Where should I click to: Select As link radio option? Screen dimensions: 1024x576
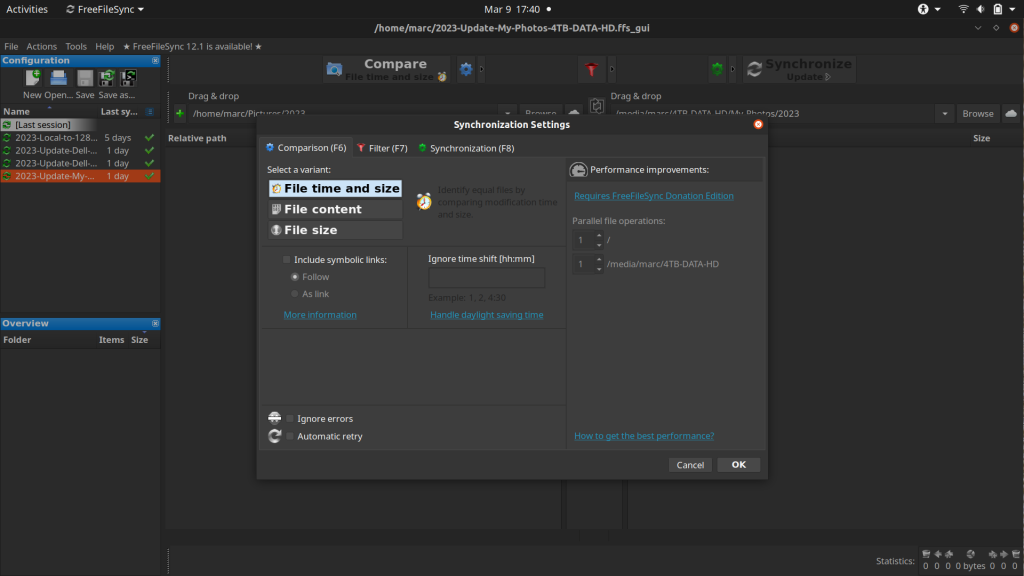[295, 294]
